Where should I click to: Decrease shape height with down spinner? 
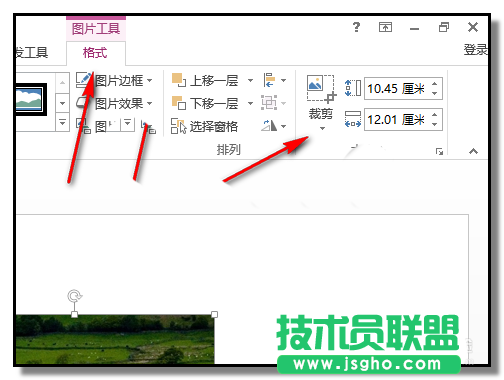point(435,93)
